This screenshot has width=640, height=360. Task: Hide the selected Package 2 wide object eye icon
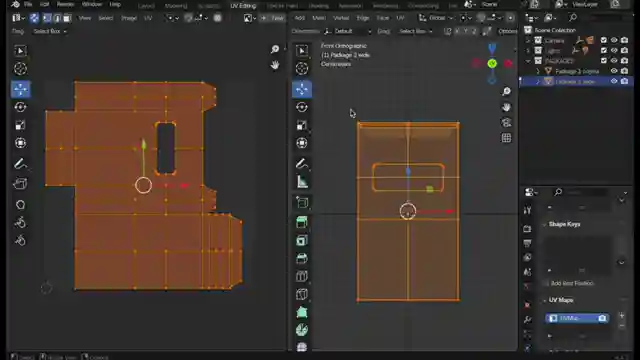pos(614,81)
